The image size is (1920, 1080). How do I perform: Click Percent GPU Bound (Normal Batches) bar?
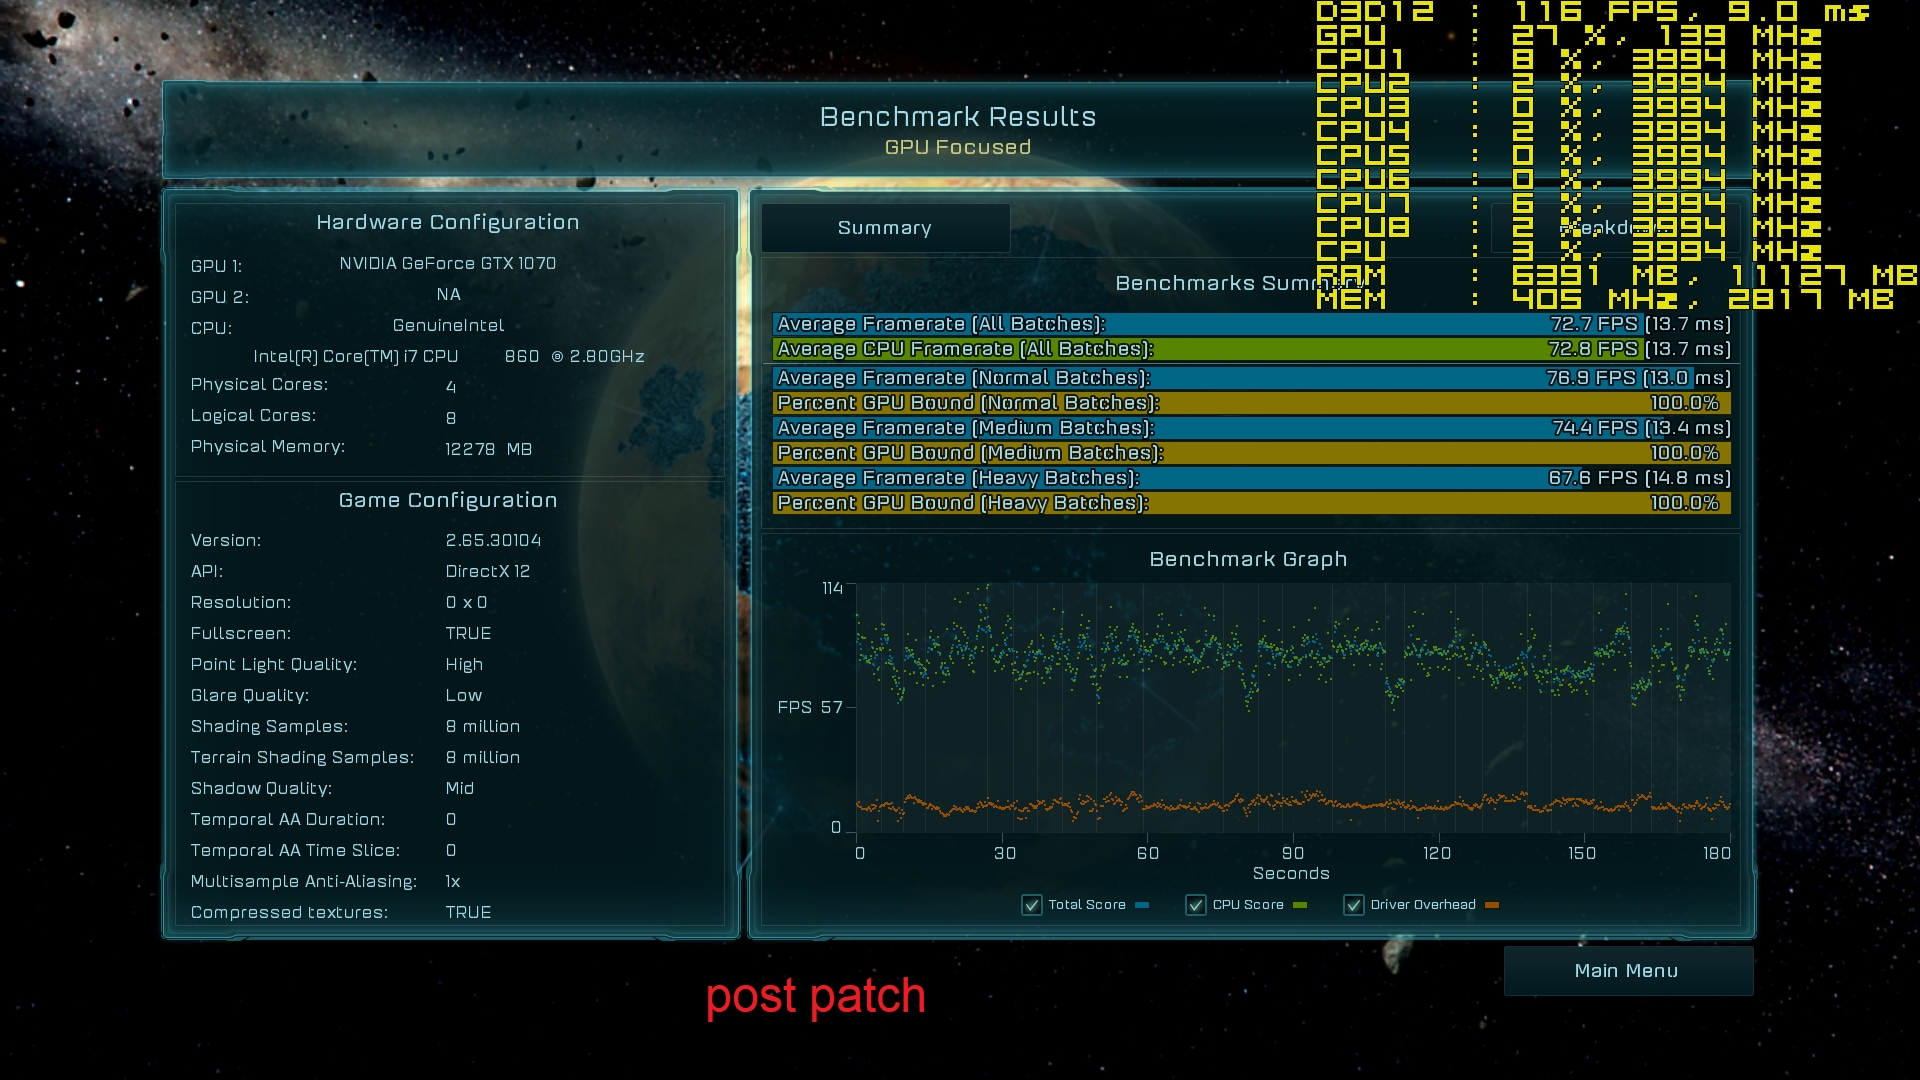(x=1250, y=403)
